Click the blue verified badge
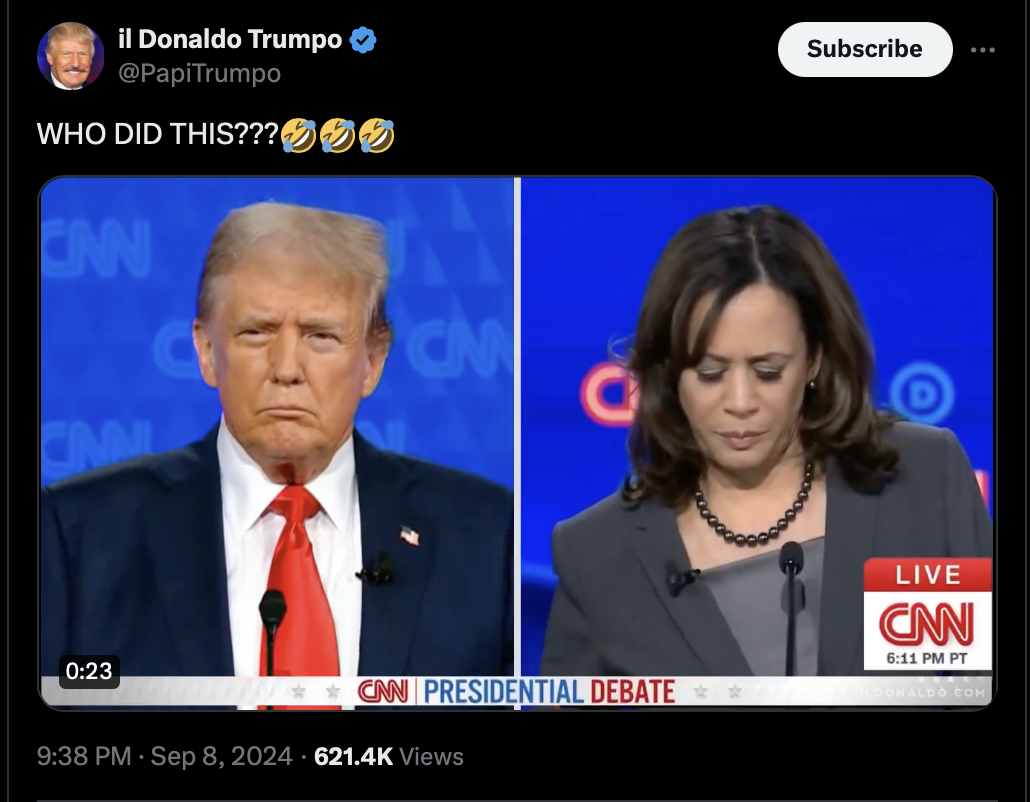The height and width of the screenshot is (802, 1030). pos(363,39)
